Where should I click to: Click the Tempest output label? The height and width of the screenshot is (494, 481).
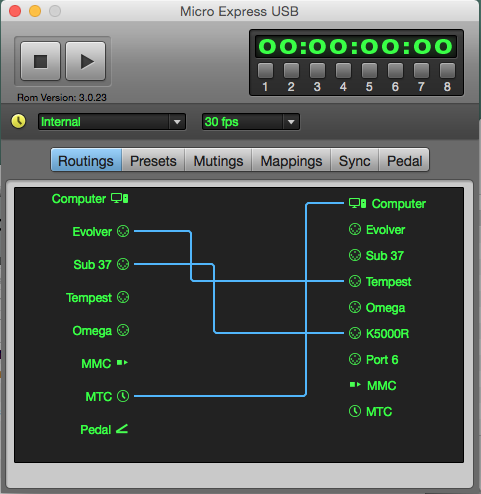pos(389,282)
